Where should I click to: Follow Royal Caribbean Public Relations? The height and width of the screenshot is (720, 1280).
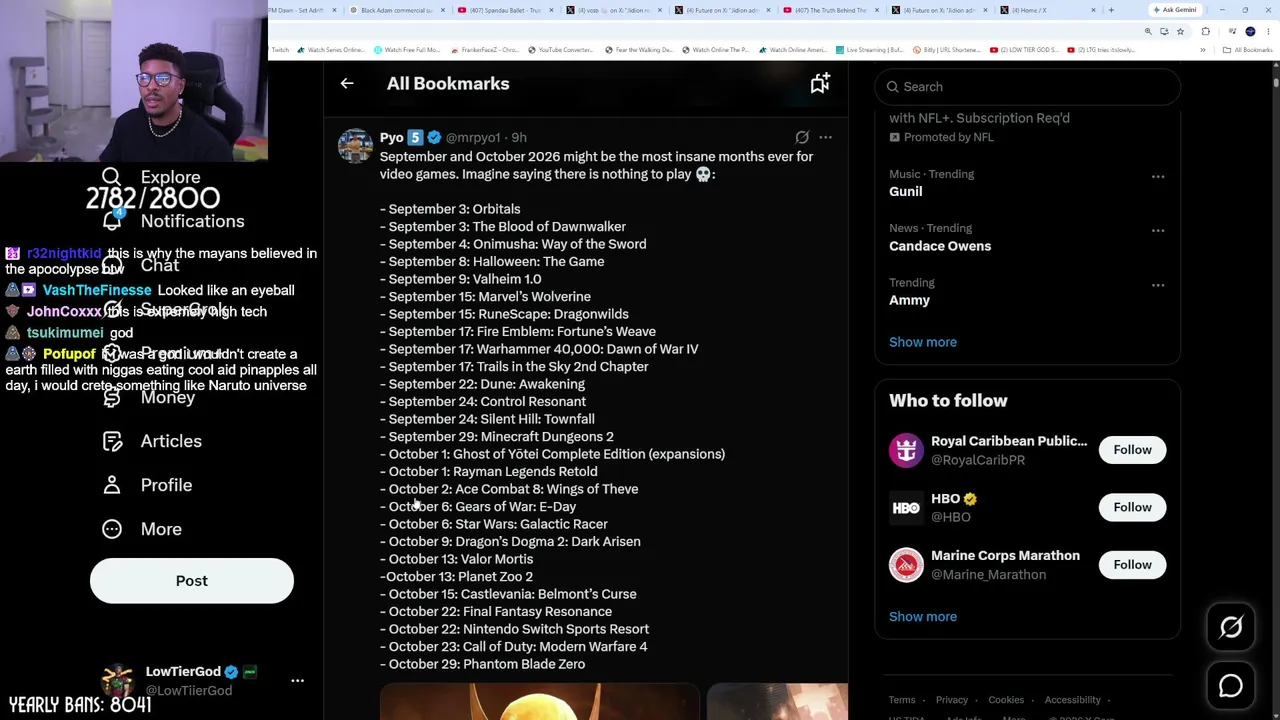[x=1132, y=450]
